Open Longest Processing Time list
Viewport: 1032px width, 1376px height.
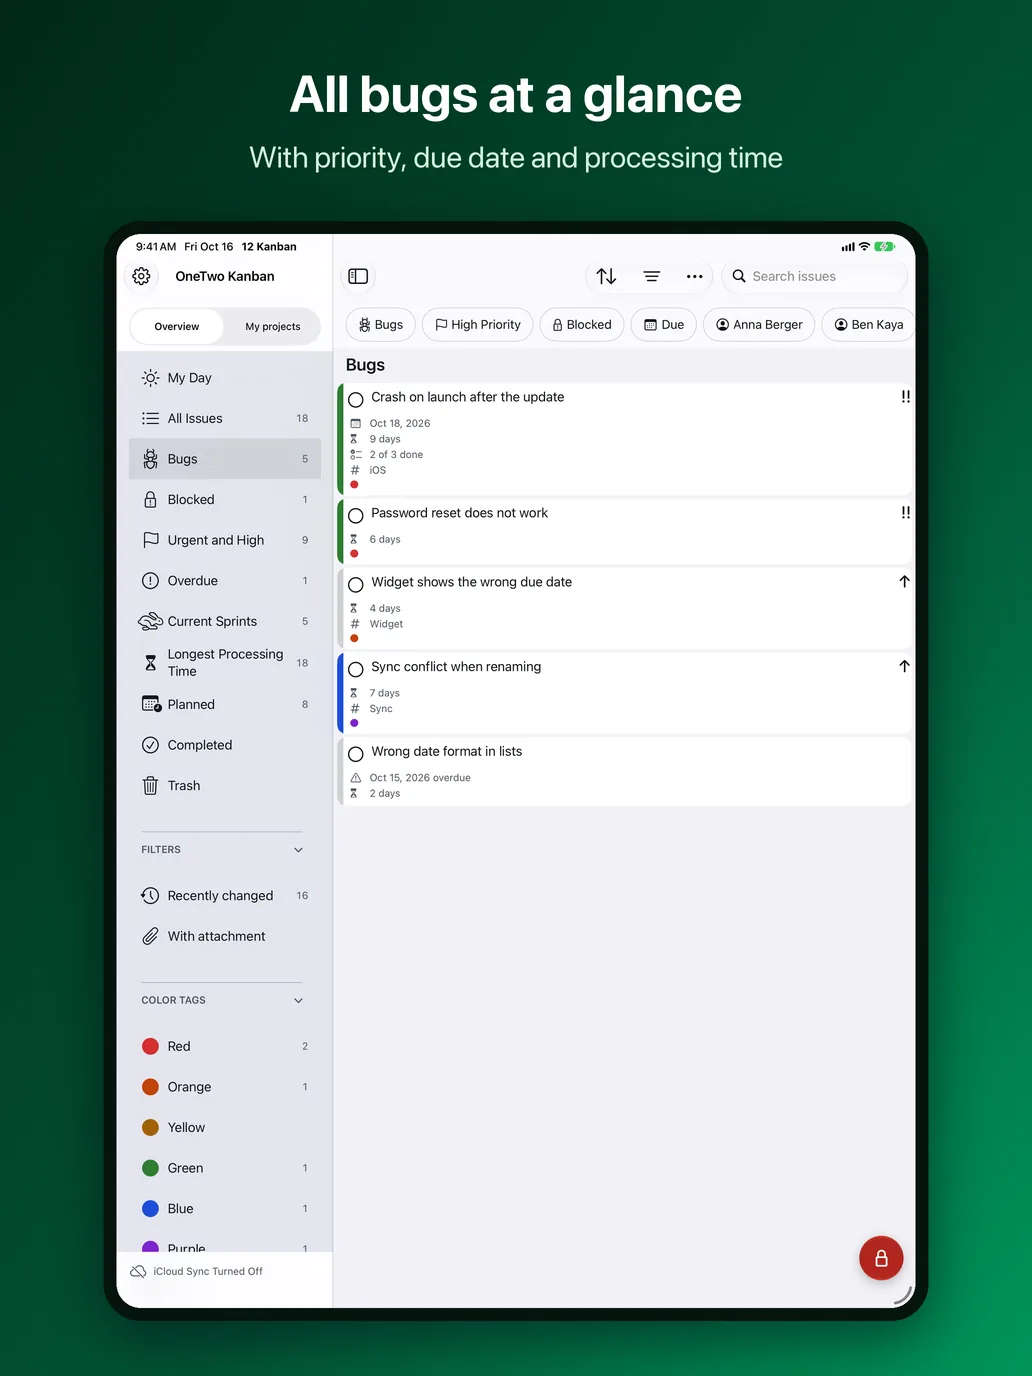pyautogui.click(x=225, y=662)
